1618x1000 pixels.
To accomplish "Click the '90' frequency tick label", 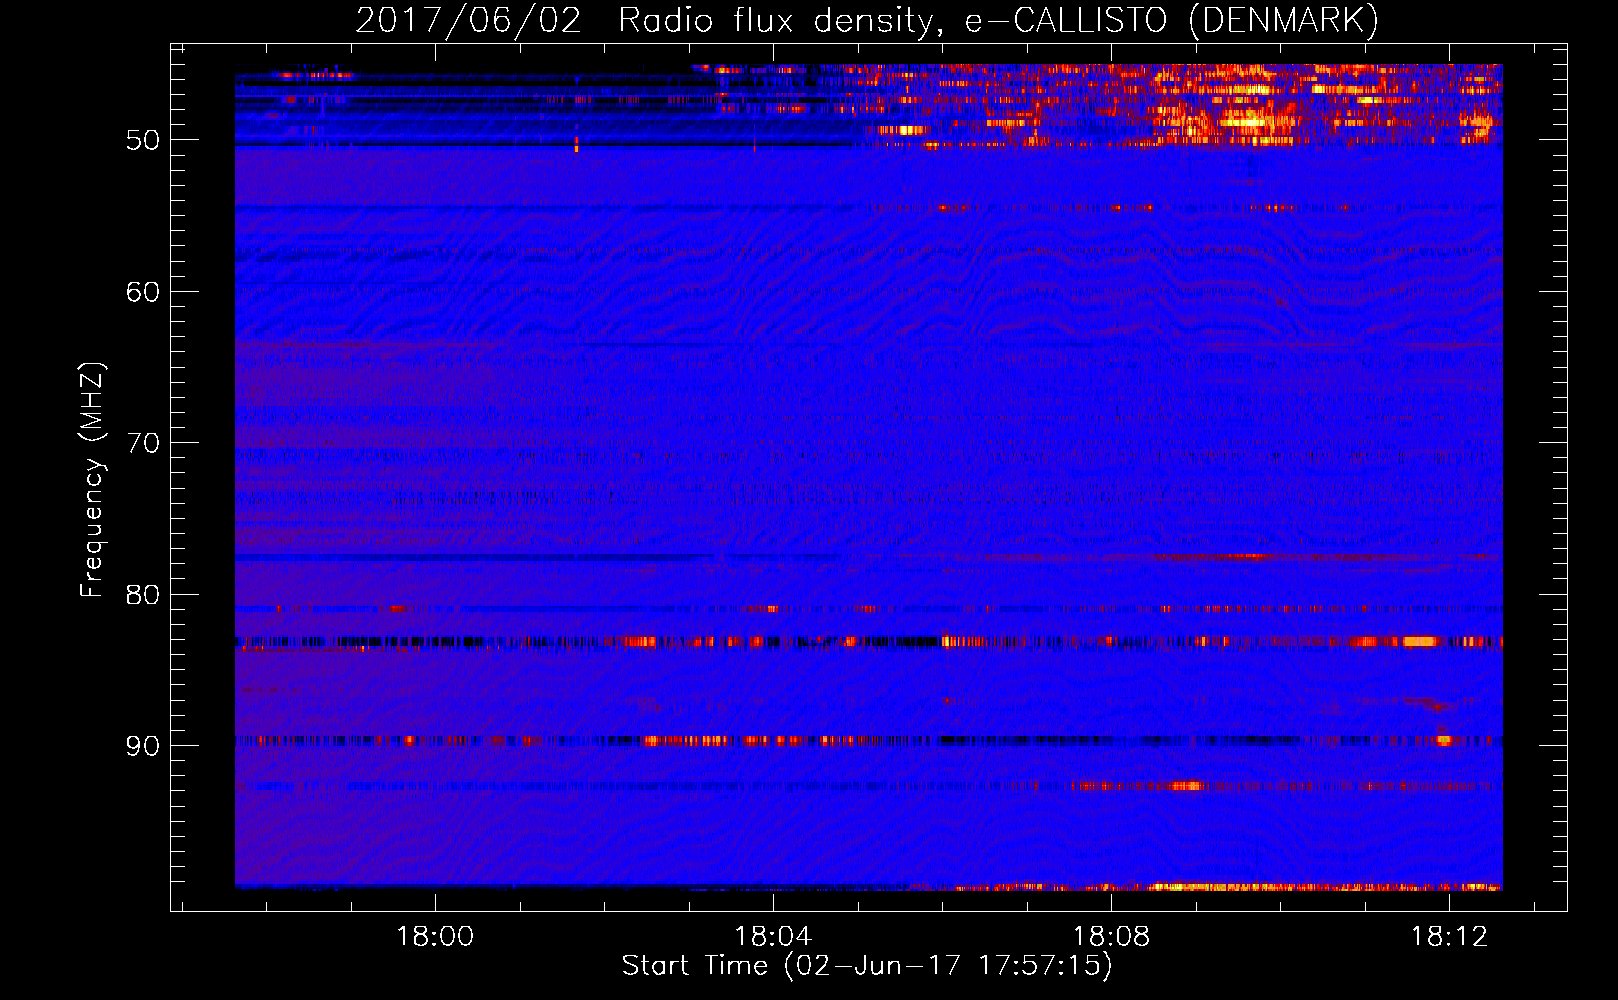I will click(x=143, y=747).
